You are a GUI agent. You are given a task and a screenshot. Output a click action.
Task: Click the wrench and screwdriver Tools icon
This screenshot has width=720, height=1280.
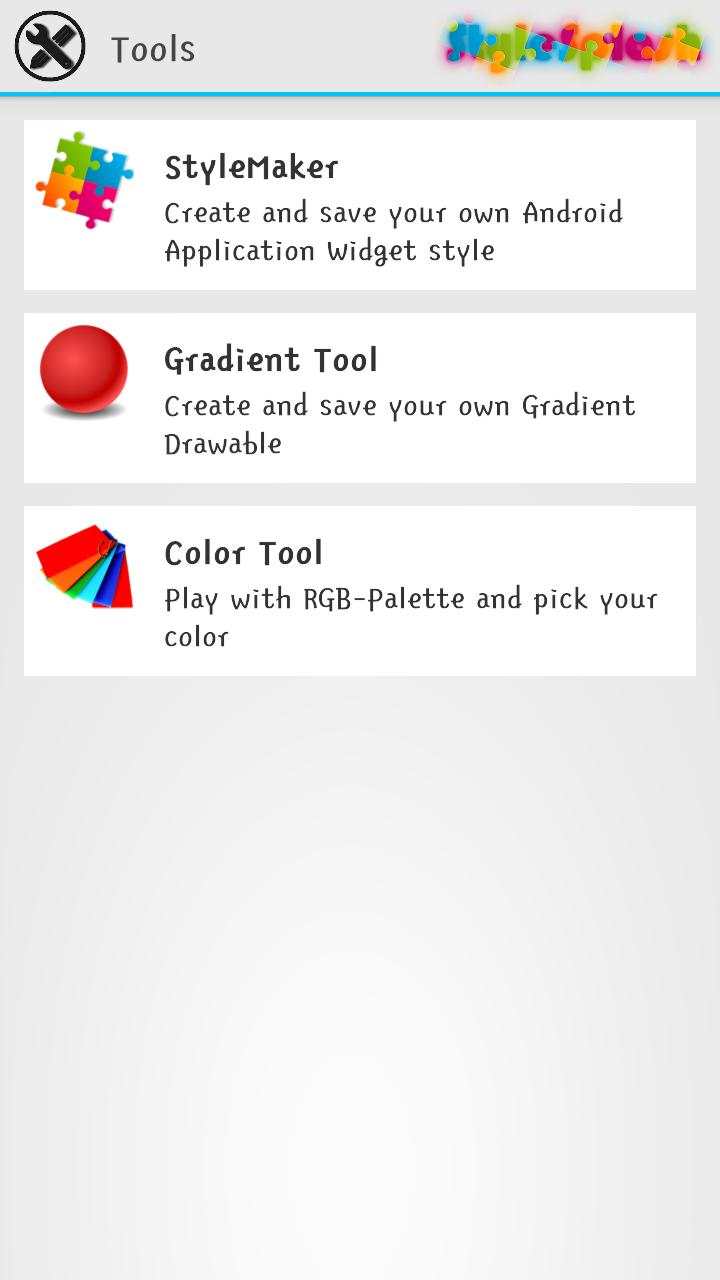click(x=51, y=46)
